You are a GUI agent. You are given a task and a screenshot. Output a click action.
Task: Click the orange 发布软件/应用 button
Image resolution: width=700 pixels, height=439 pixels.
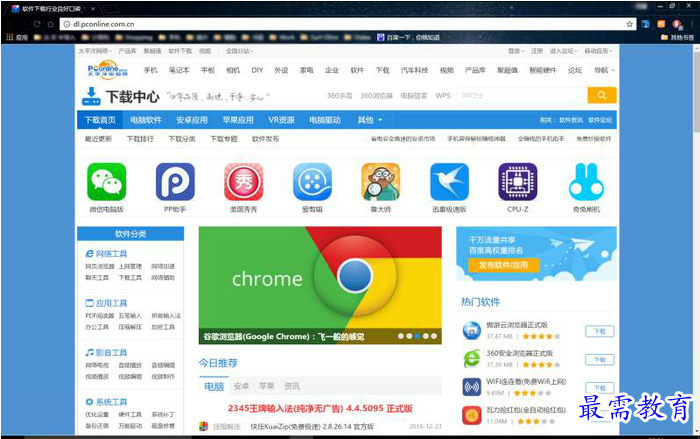pos(504,265)
